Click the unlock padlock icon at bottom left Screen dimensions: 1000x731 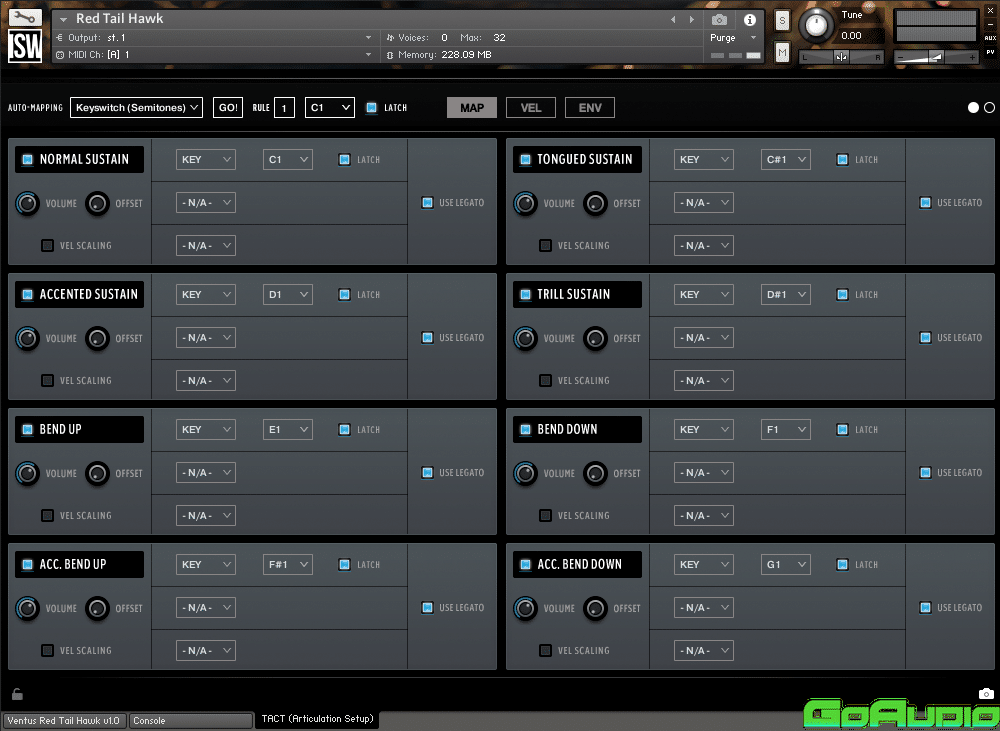pos(17,694)
